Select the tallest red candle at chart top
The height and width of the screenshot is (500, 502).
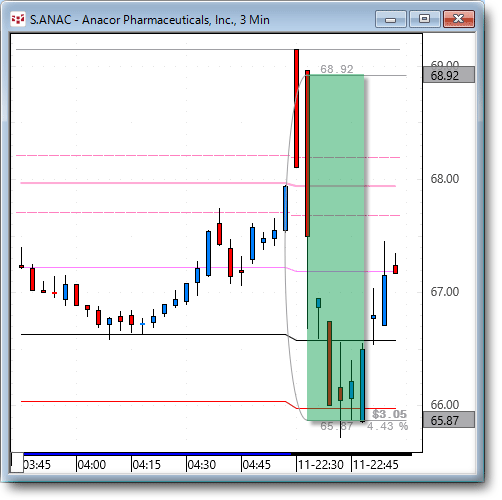click(x=296, y=108)
